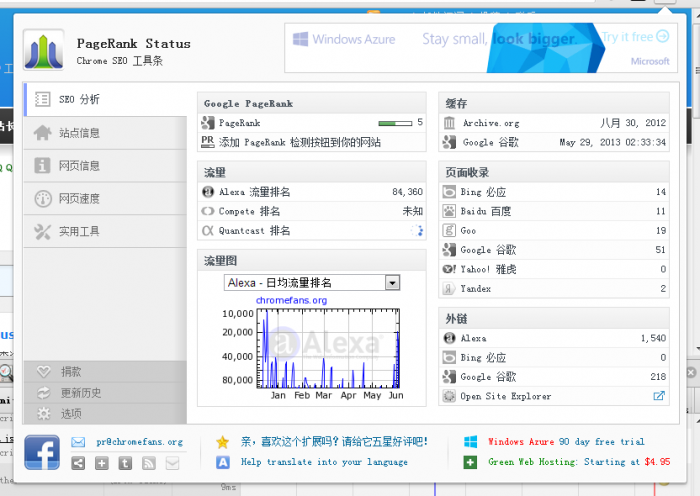Click the gear icon beside 选项

coord(44,414)
